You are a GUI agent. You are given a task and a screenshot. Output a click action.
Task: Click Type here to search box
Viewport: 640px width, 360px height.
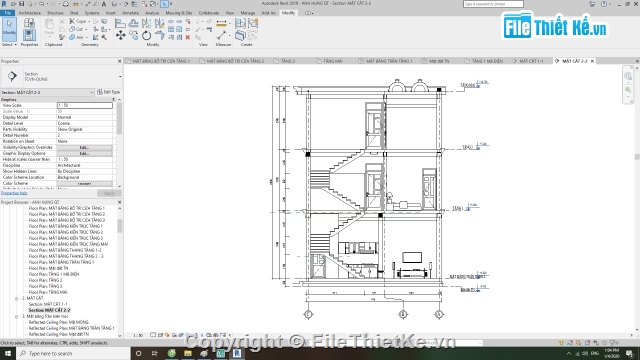click(x=73, y=353)
